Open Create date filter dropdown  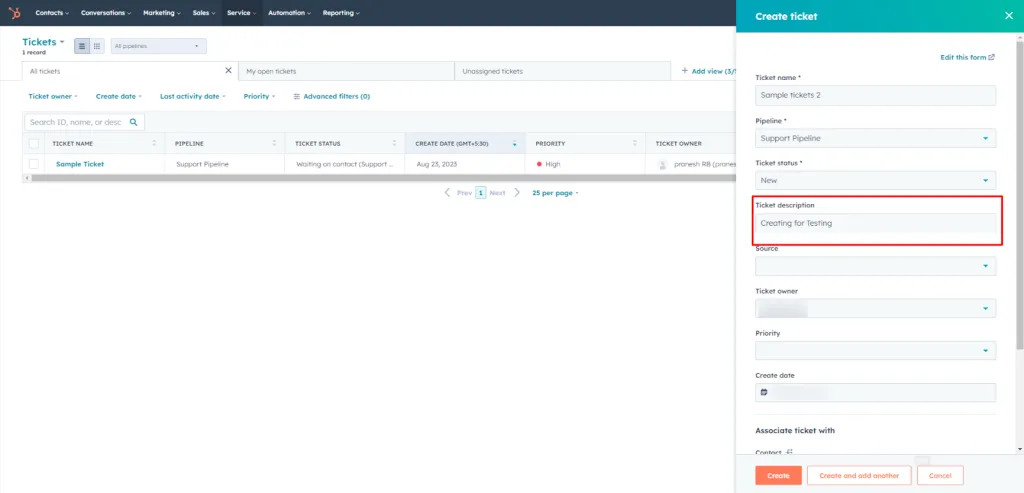[x=119, y=96]
